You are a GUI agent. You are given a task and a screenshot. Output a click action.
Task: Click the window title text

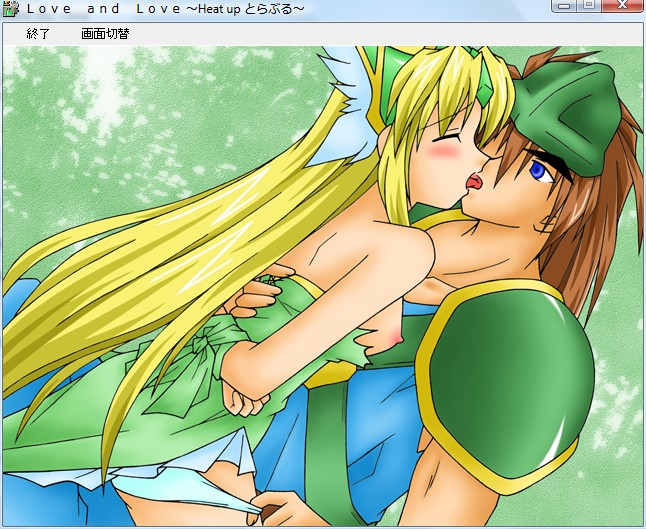[165, 9]
